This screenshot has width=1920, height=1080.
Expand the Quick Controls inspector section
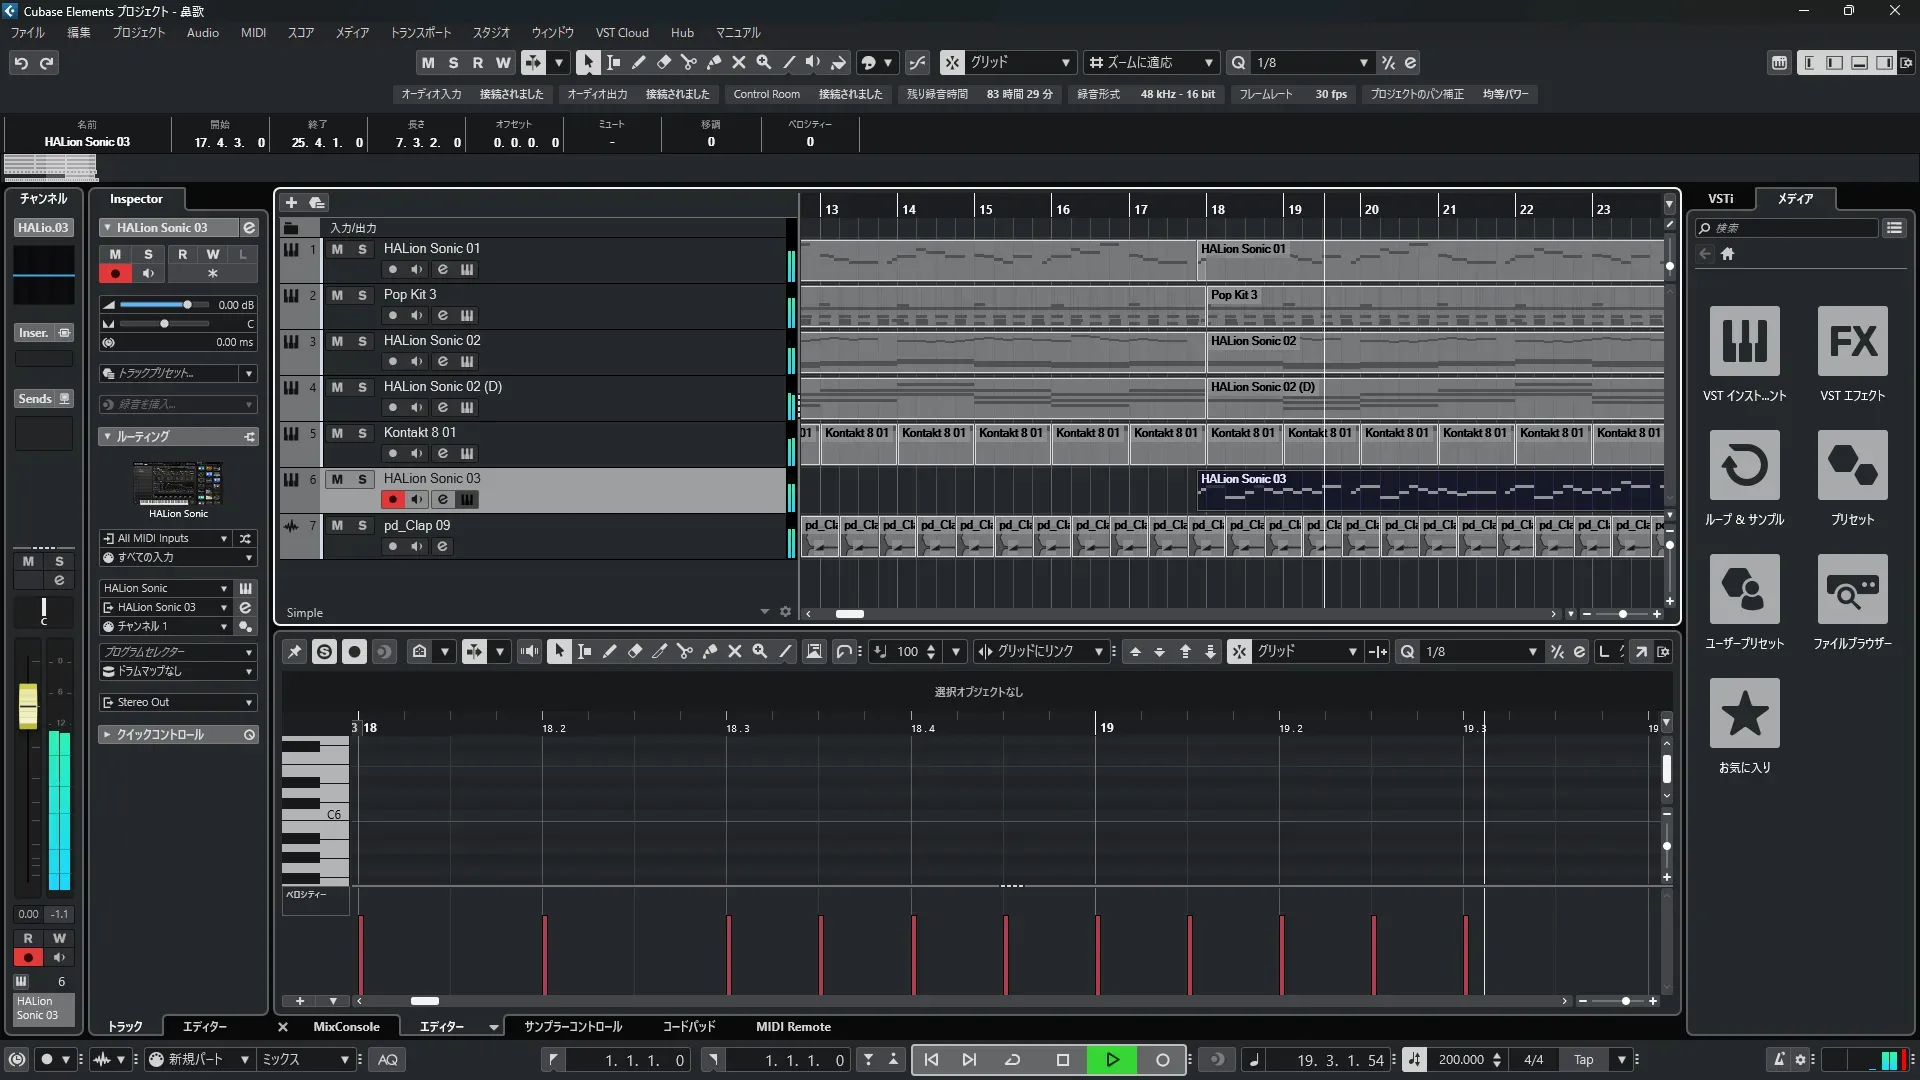tap(107, 735)
